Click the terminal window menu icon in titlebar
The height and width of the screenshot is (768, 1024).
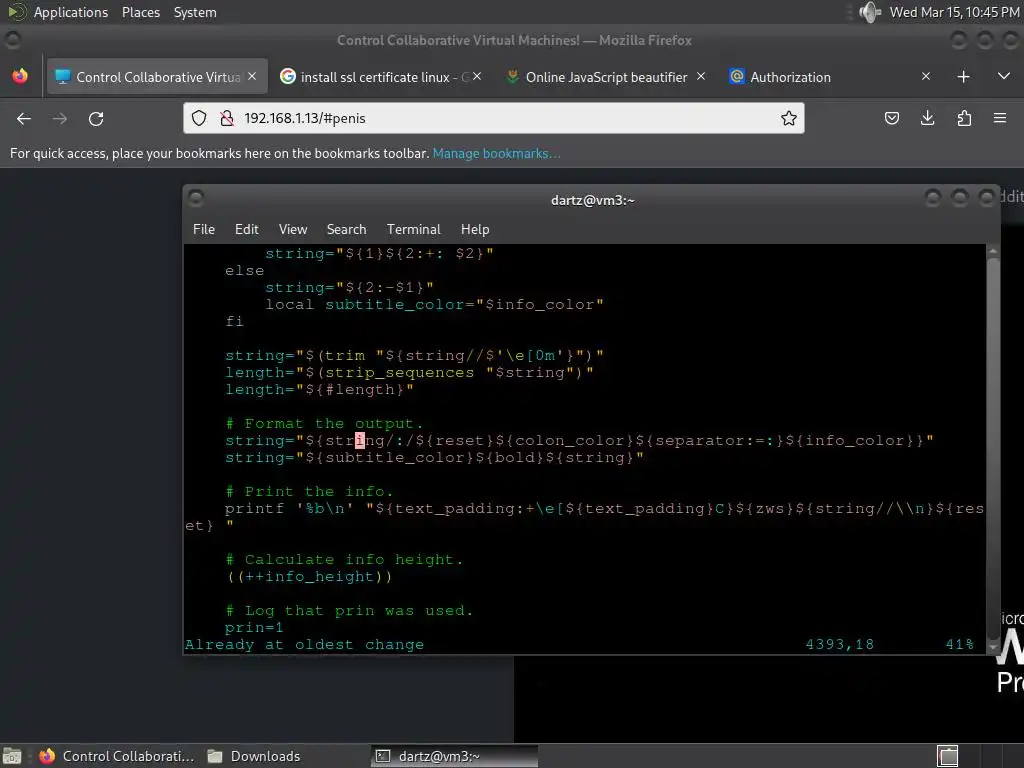(x=196, y=197)
